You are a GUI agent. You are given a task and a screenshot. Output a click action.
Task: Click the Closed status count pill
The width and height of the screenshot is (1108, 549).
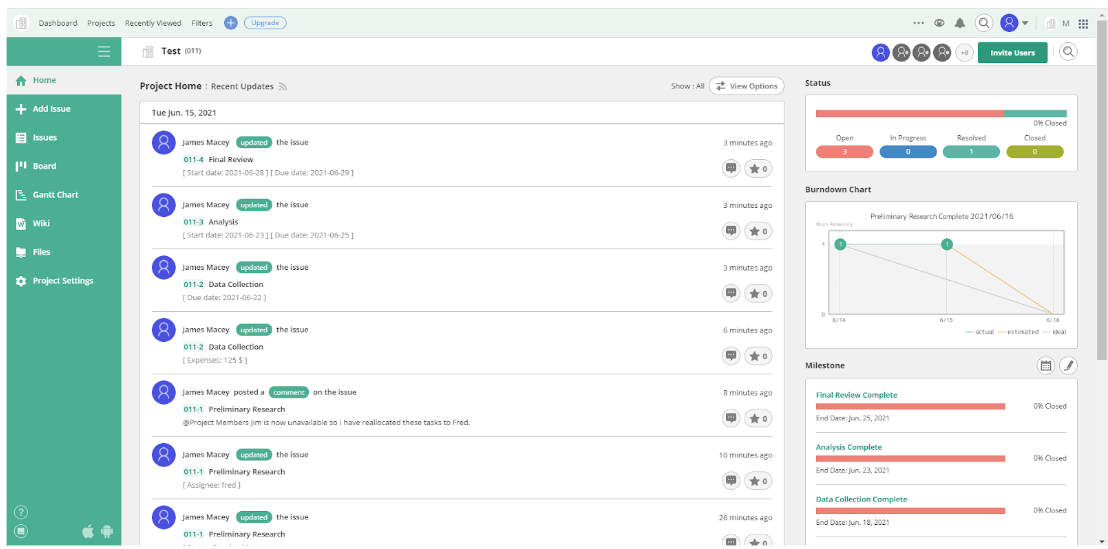[1035, 152]
